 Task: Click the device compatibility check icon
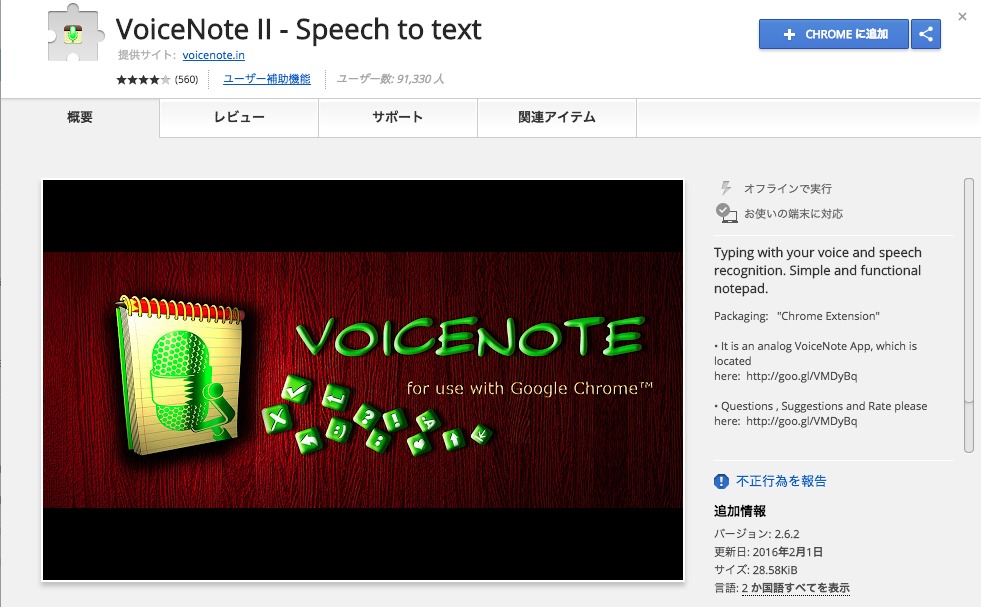[726, 213]
